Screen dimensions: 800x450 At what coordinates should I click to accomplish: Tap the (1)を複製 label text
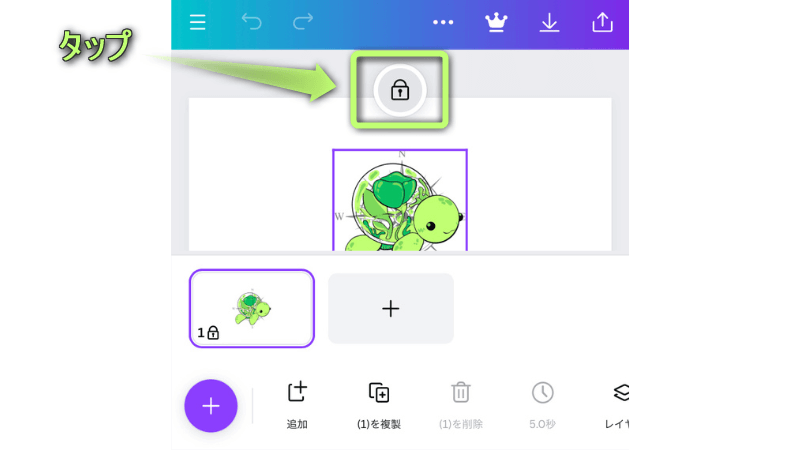tap(379, 424)
